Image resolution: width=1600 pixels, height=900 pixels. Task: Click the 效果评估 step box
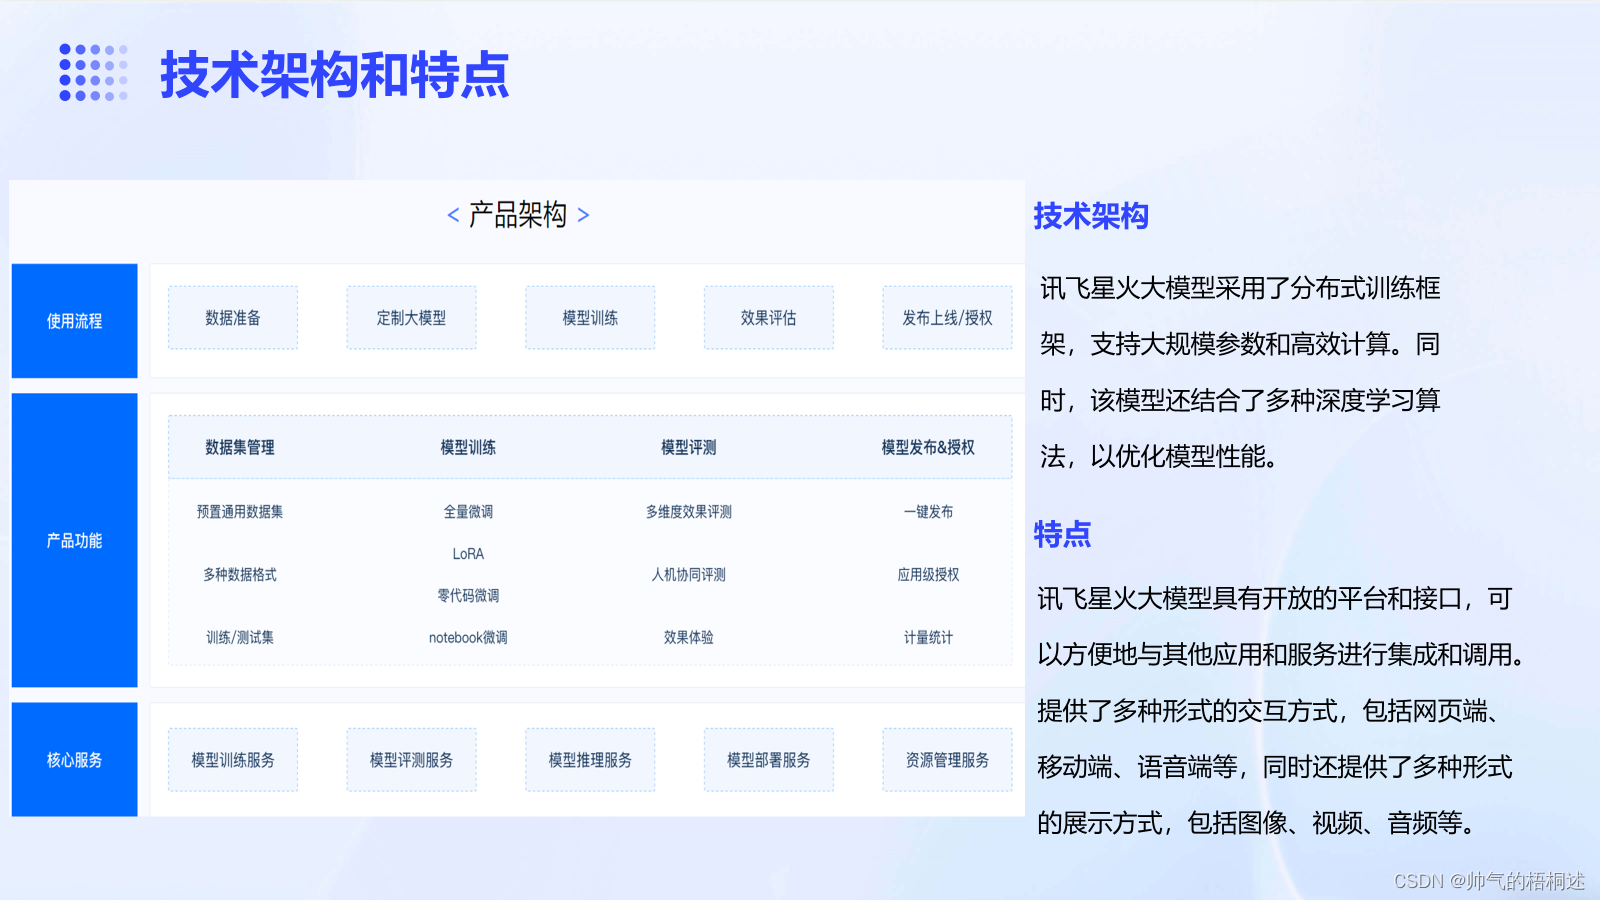(x=768, y=318)
